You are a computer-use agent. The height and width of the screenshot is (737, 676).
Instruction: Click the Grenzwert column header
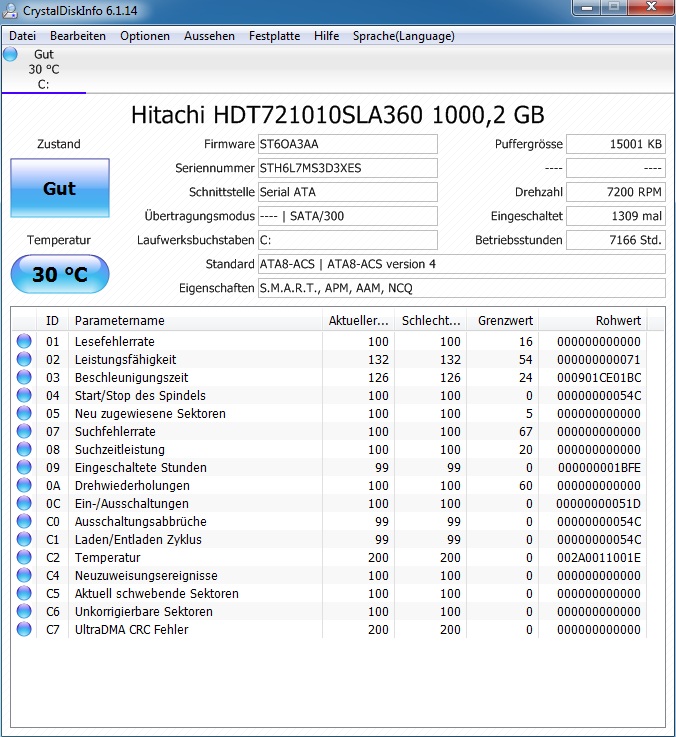502,321
